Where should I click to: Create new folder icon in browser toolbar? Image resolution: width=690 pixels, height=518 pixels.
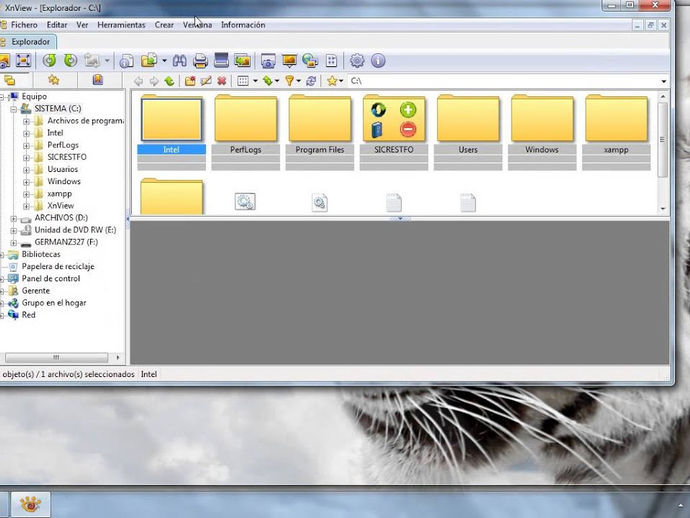click(x=190, y=81)
